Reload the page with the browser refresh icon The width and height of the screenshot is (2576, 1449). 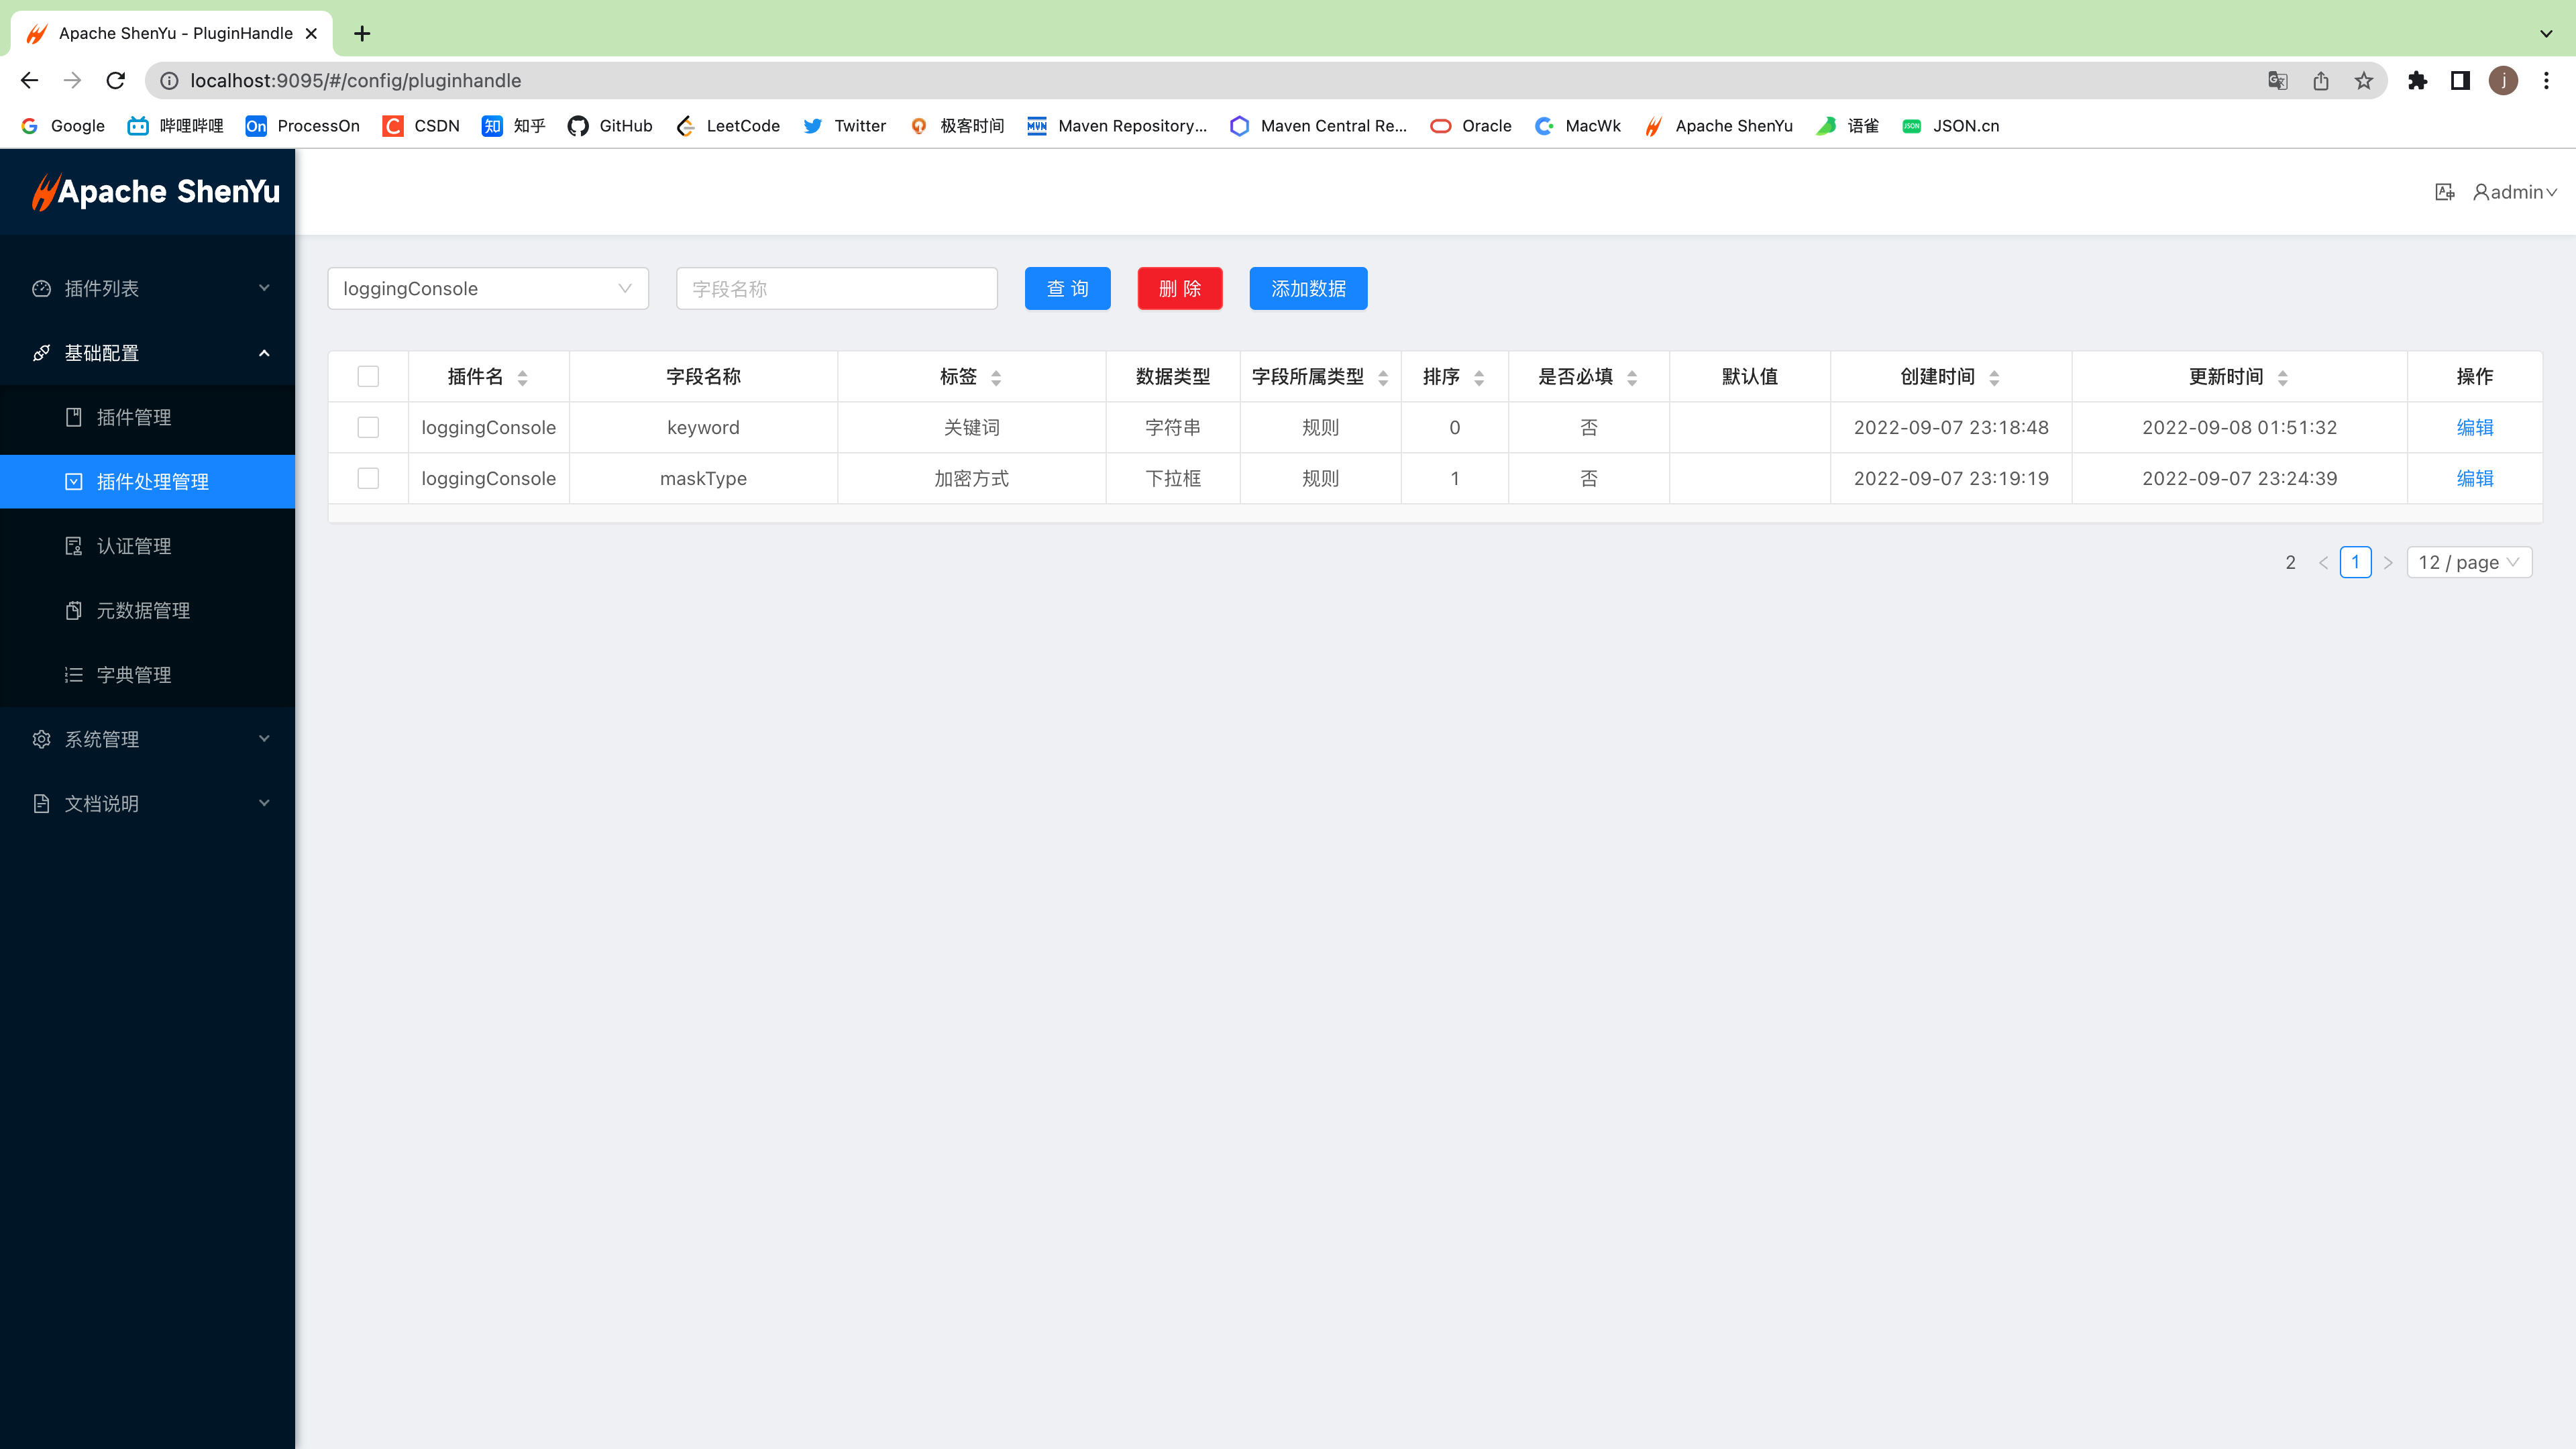pos(116,81)
